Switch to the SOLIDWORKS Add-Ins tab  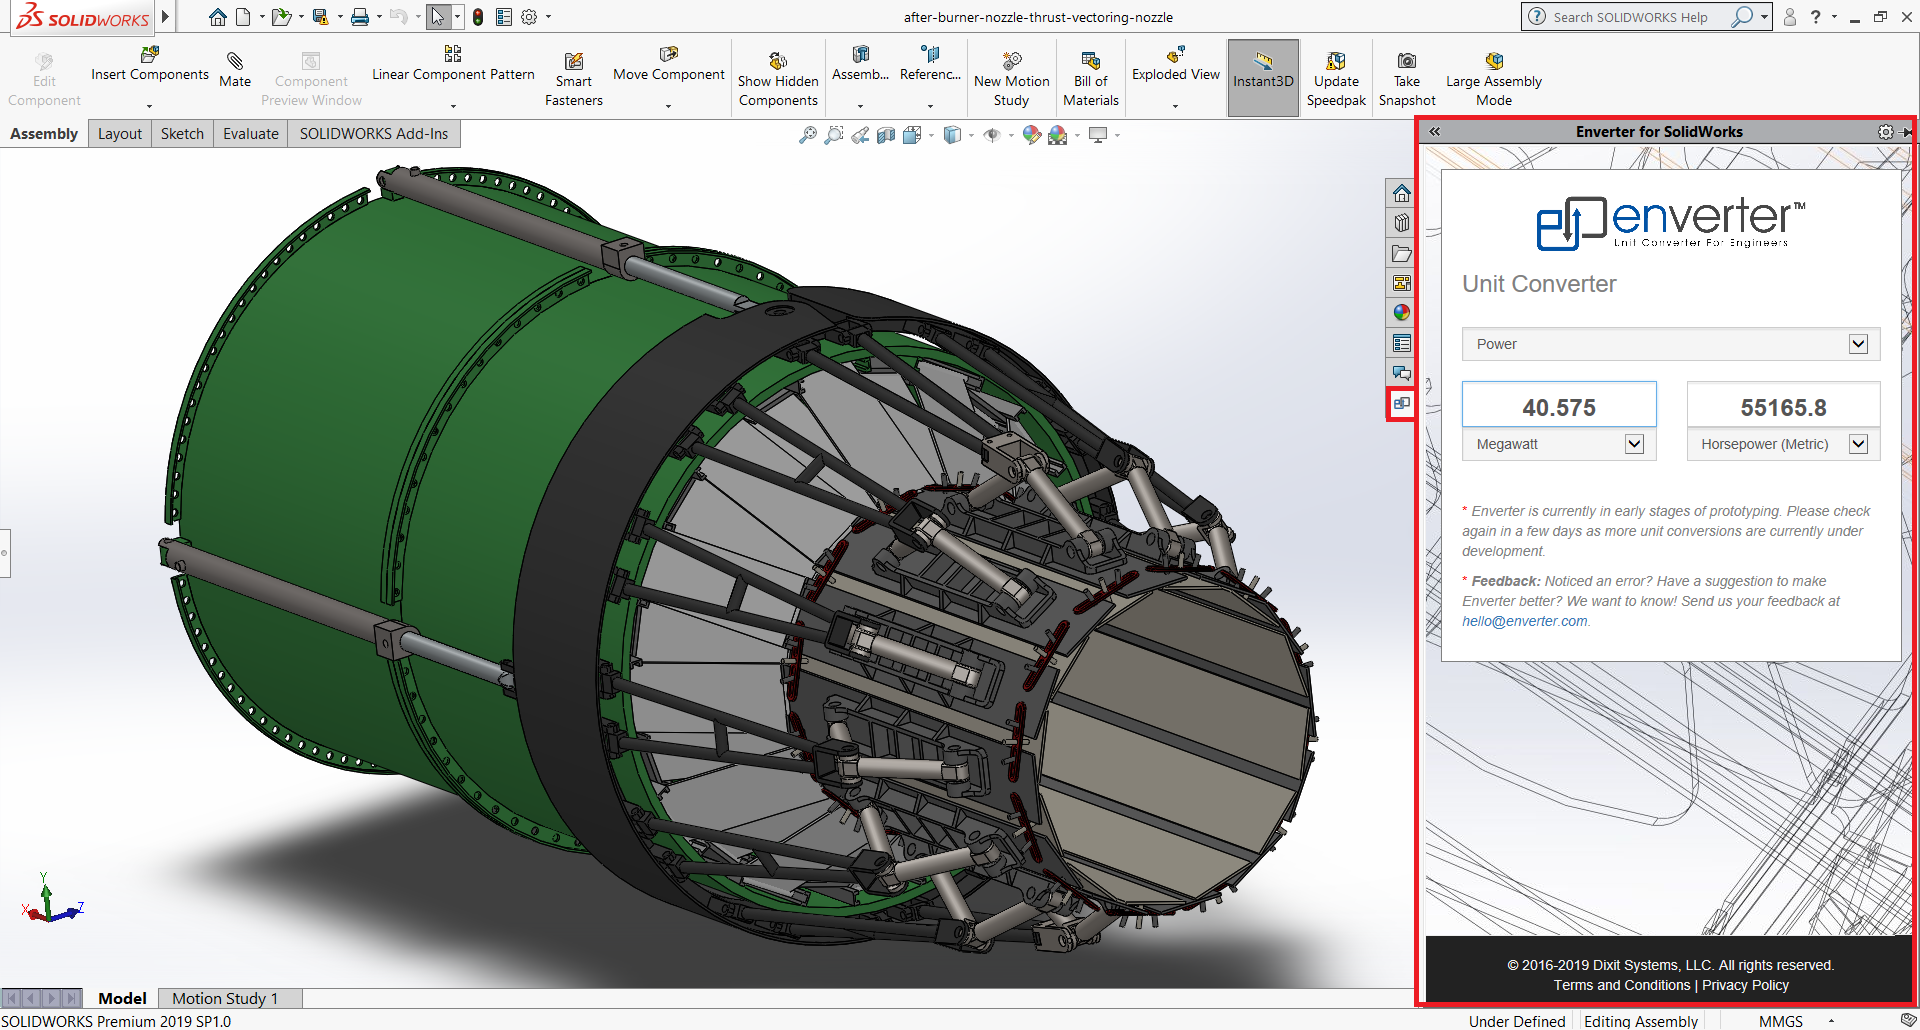(374, 134)
